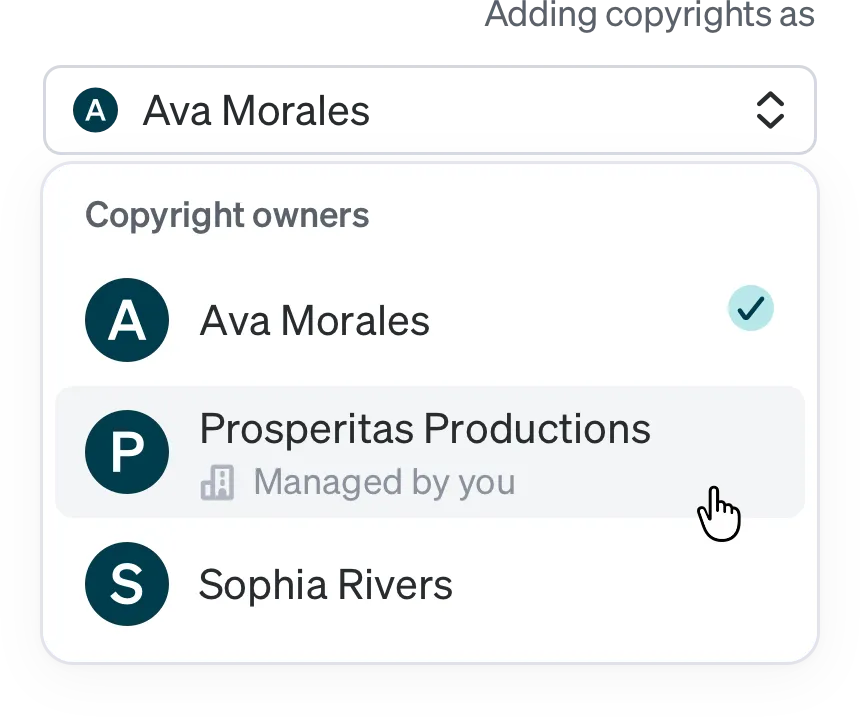Click the Copyright owners section heading
Viewport: 860px width, 717px height.
[227, 215]
